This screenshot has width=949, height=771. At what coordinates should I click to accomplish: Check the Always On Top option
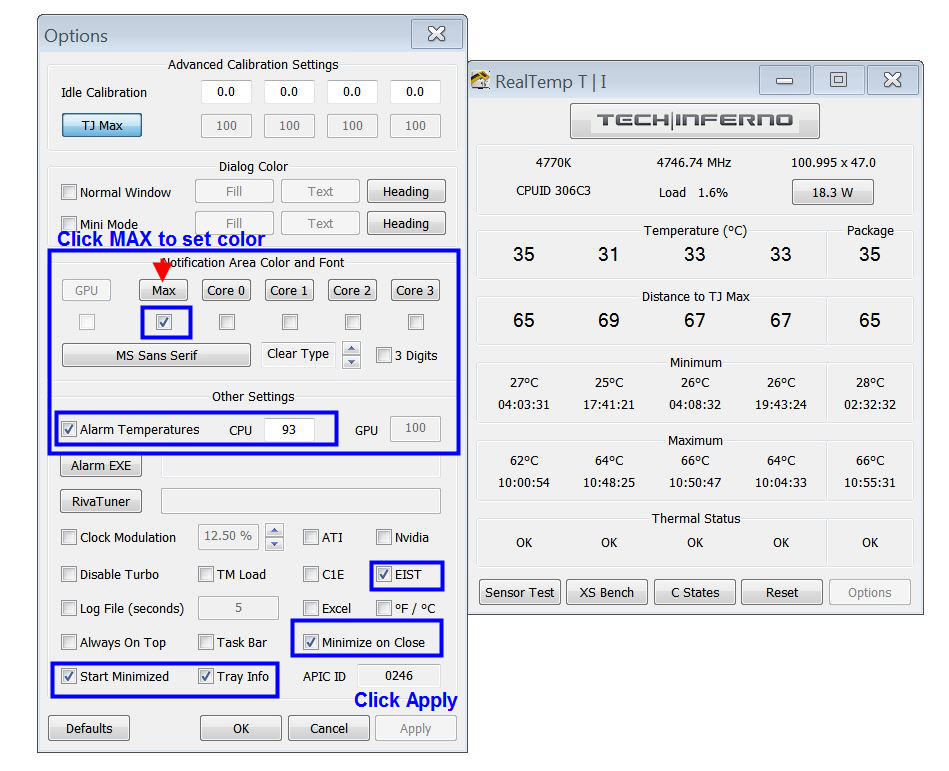[69, 642]
